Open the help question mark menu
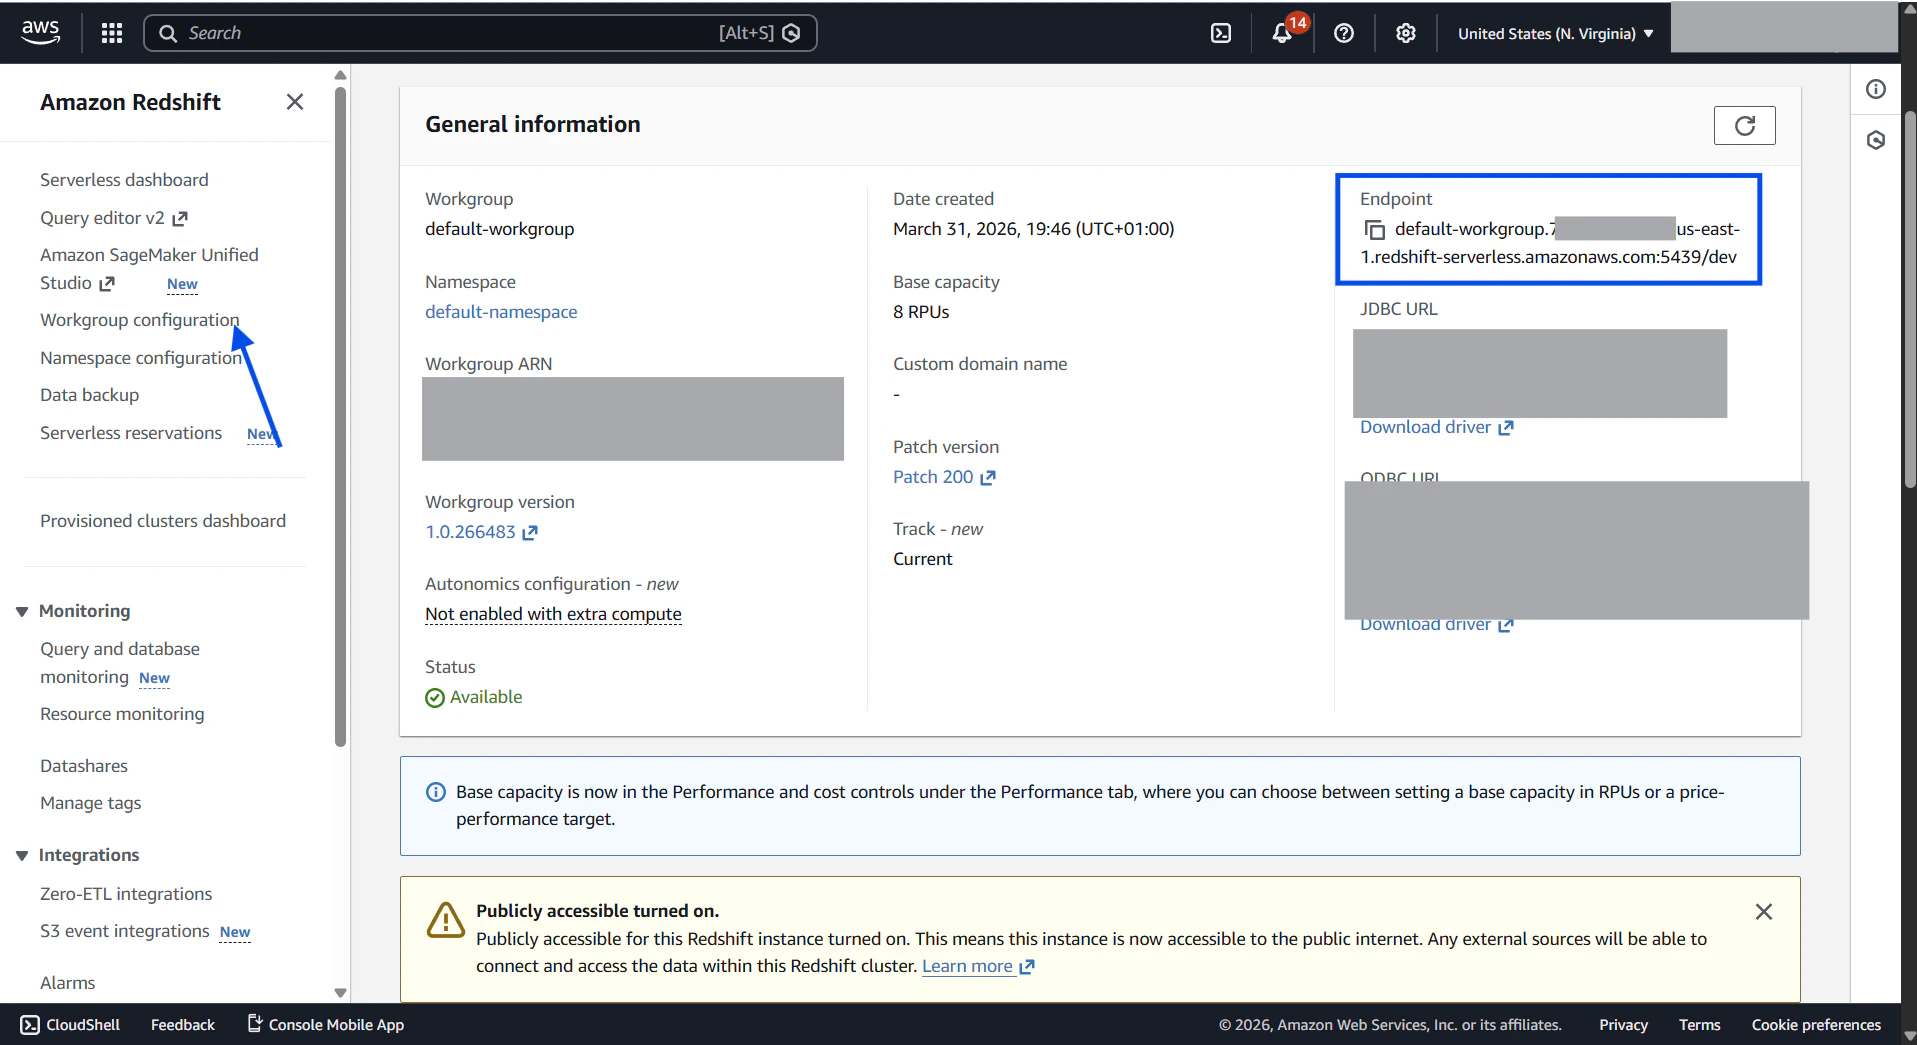1917x1045 pixels. coord(1344,33)
